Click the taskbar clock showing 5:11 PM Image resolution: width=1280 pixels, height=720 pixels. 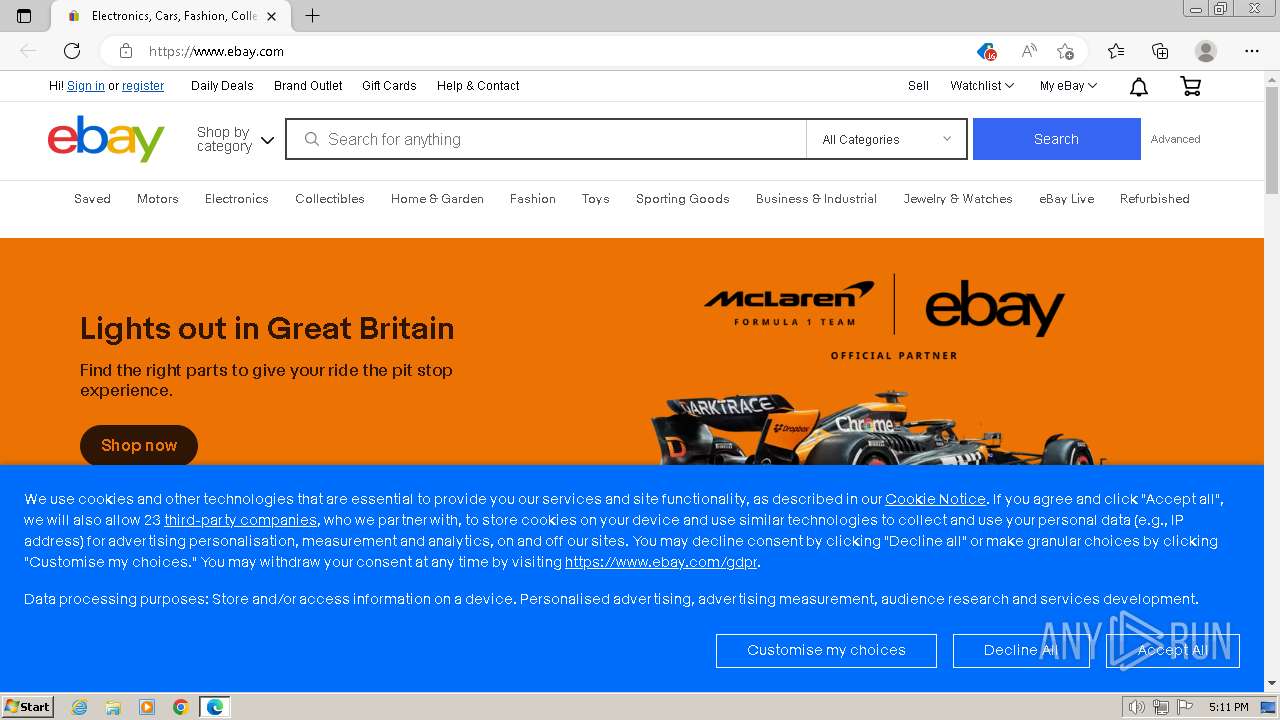point(1228,707)
